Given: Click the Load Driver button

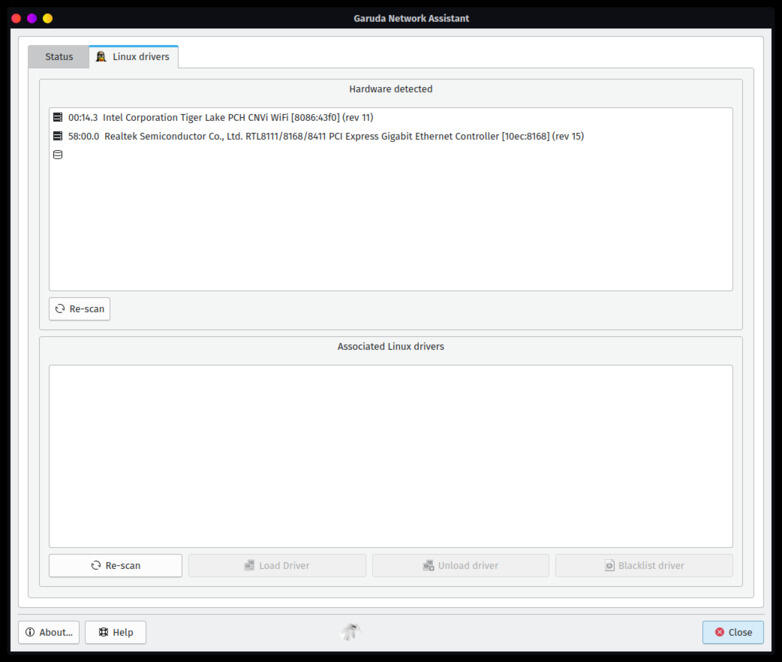Looking at the screenshot, I should coord(277,566).
